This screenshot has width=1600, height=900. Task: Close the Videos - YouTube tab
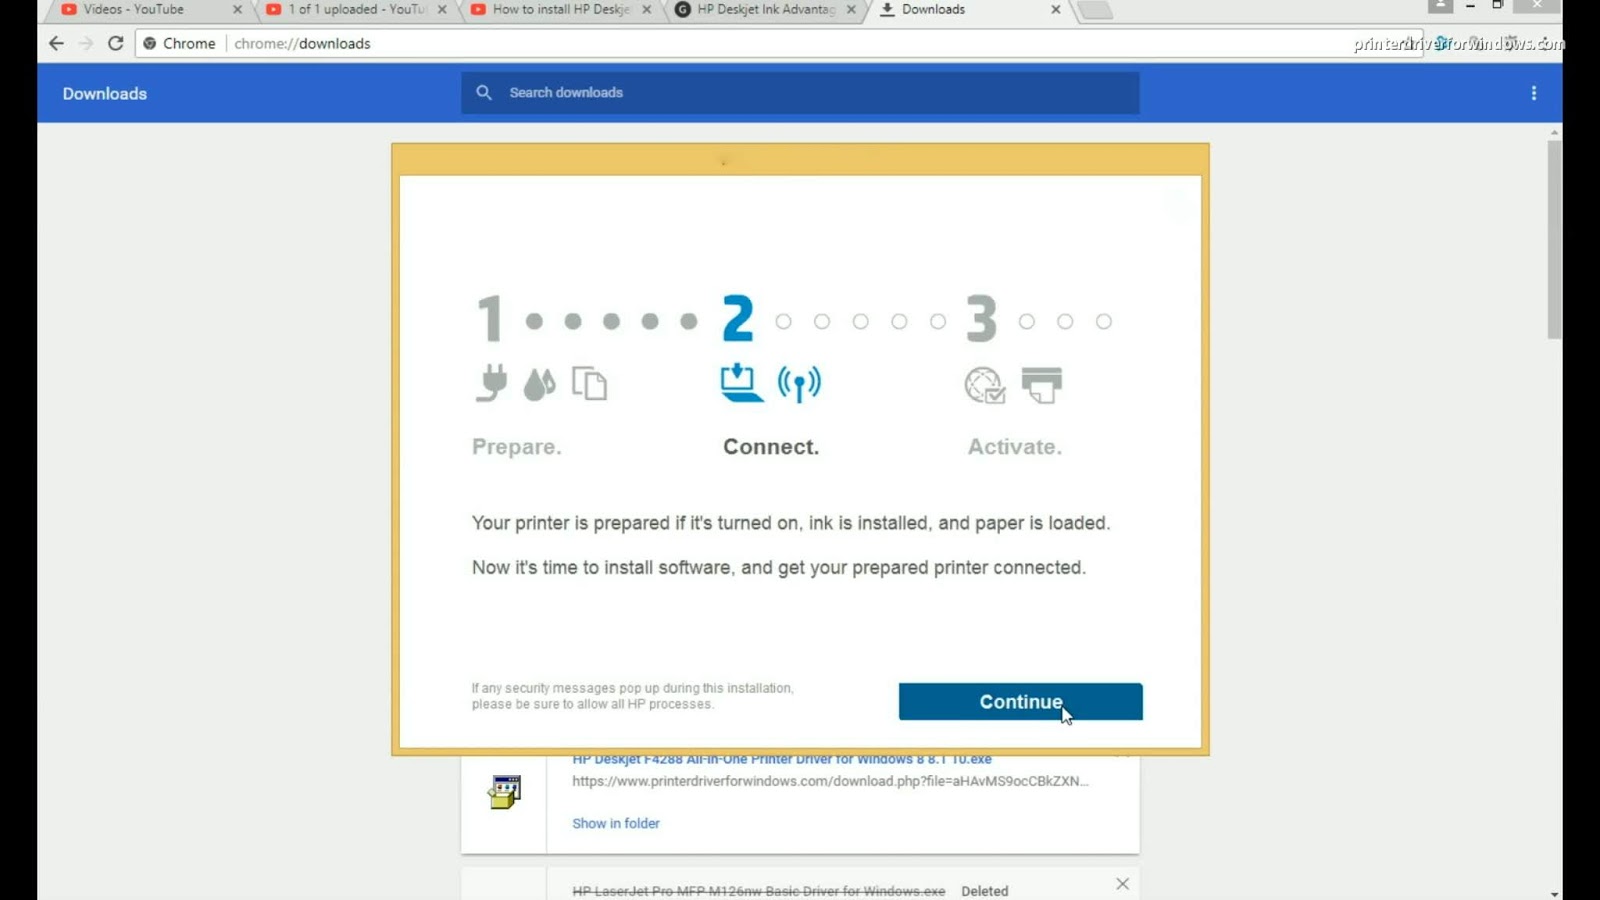[x=237, y=9]
